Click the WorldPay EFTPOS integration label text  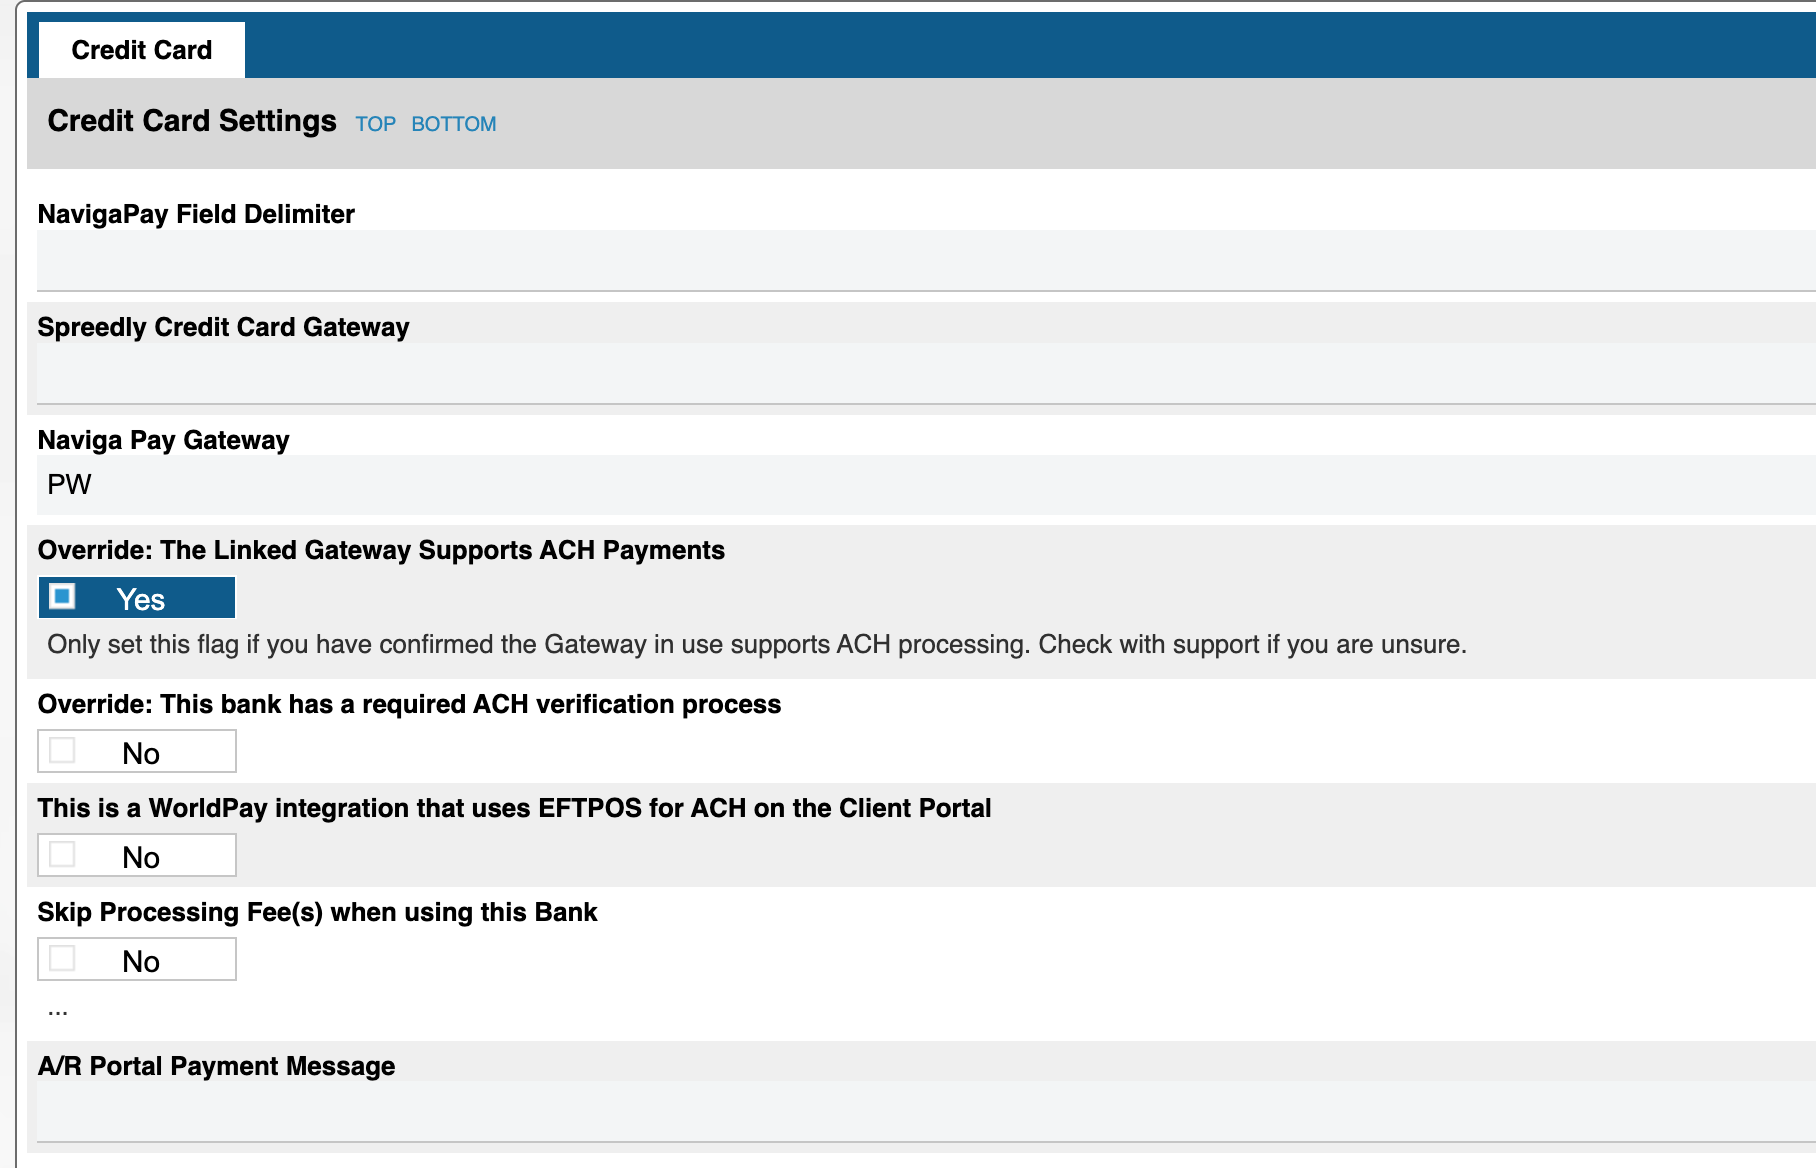[514, 808]
